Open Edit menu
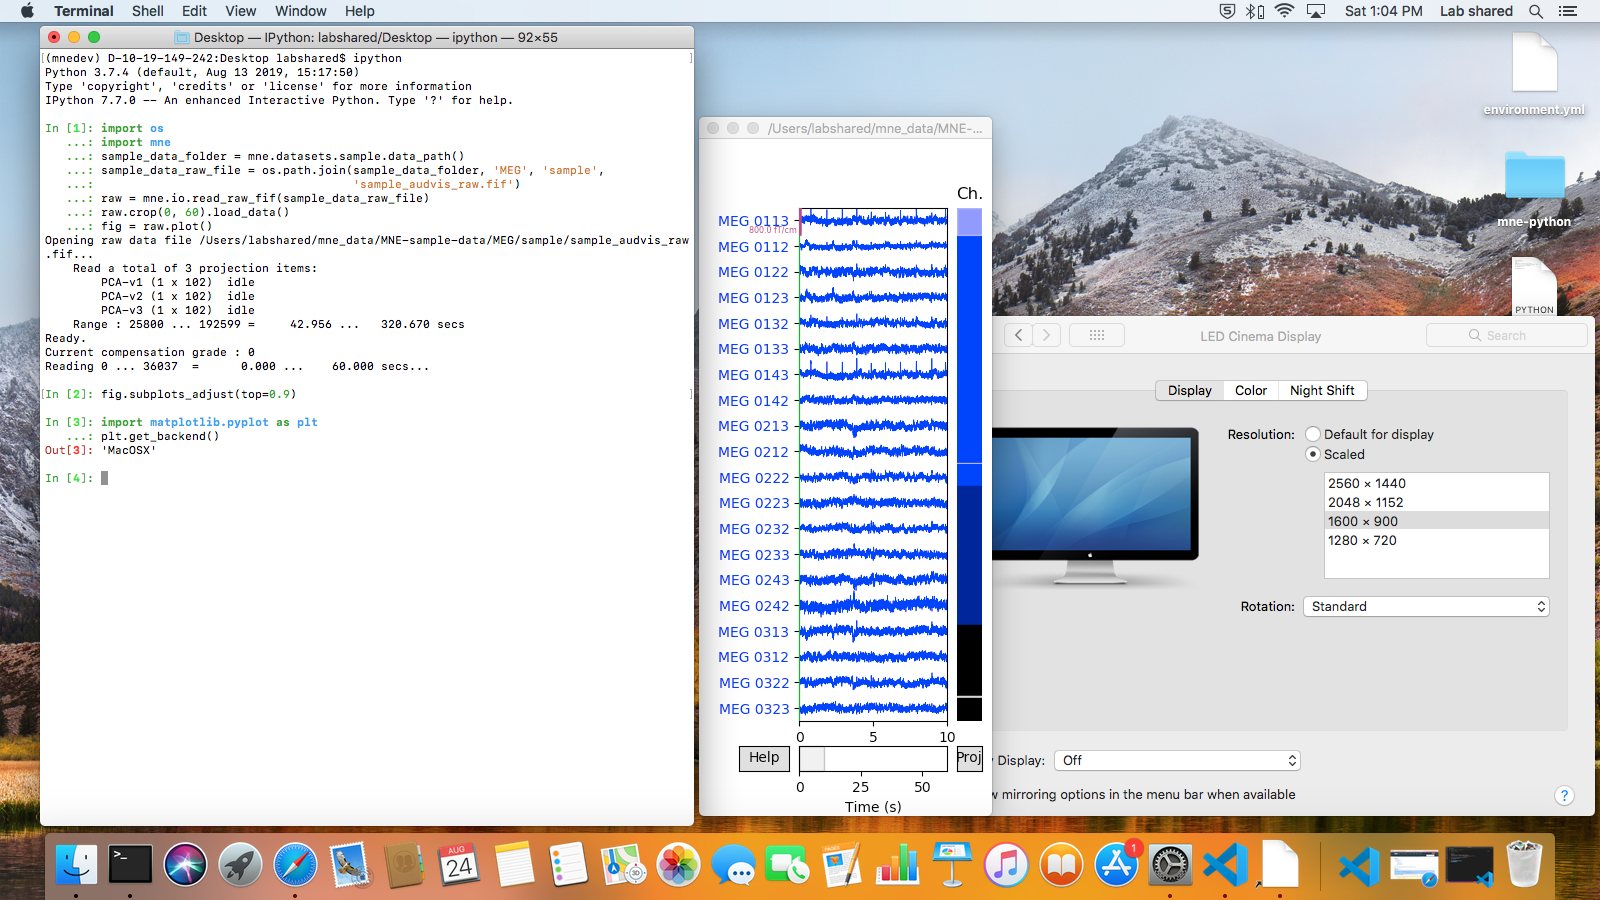 coord(194,11)
